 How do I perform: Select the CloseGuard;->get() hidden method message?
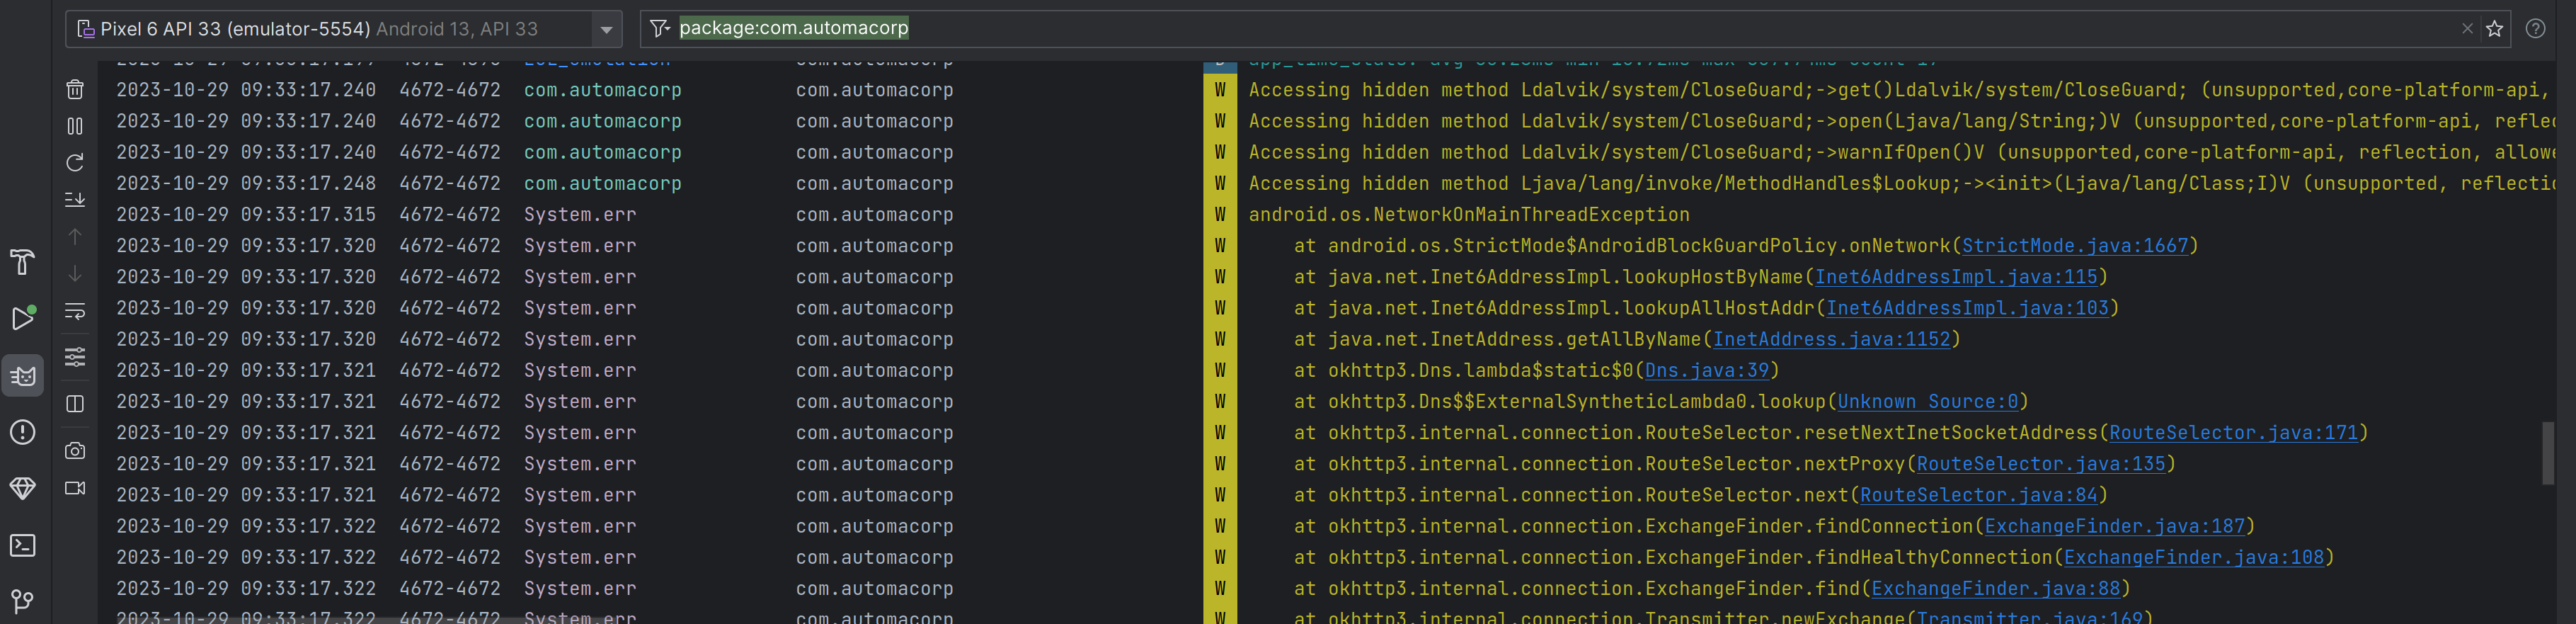(x=1899, y=90)
